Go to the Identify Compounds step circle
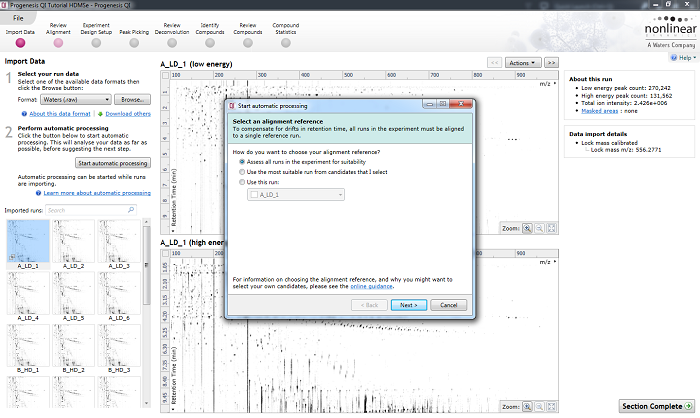 click(x=210, y=43)
